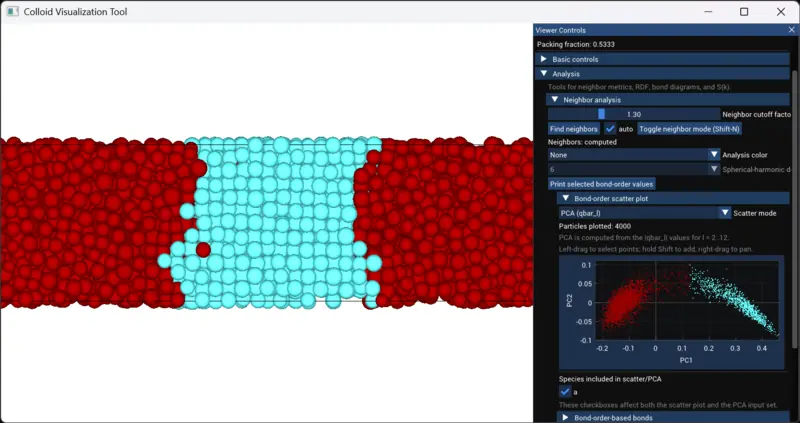Image resolution: width=800 pixels, height=423 pixels.
Task: Uncheck the auto neighbors checkbox
Action: tap(610, 129)
